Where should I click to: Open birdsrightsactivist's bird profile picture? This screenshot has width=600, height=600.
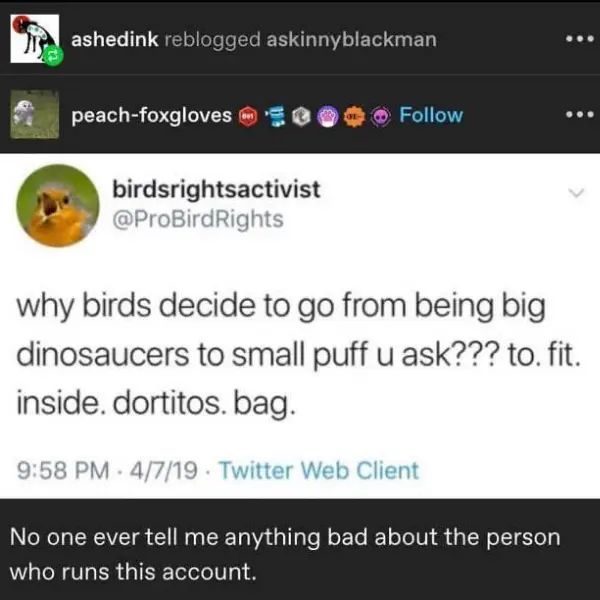(58, 205)
